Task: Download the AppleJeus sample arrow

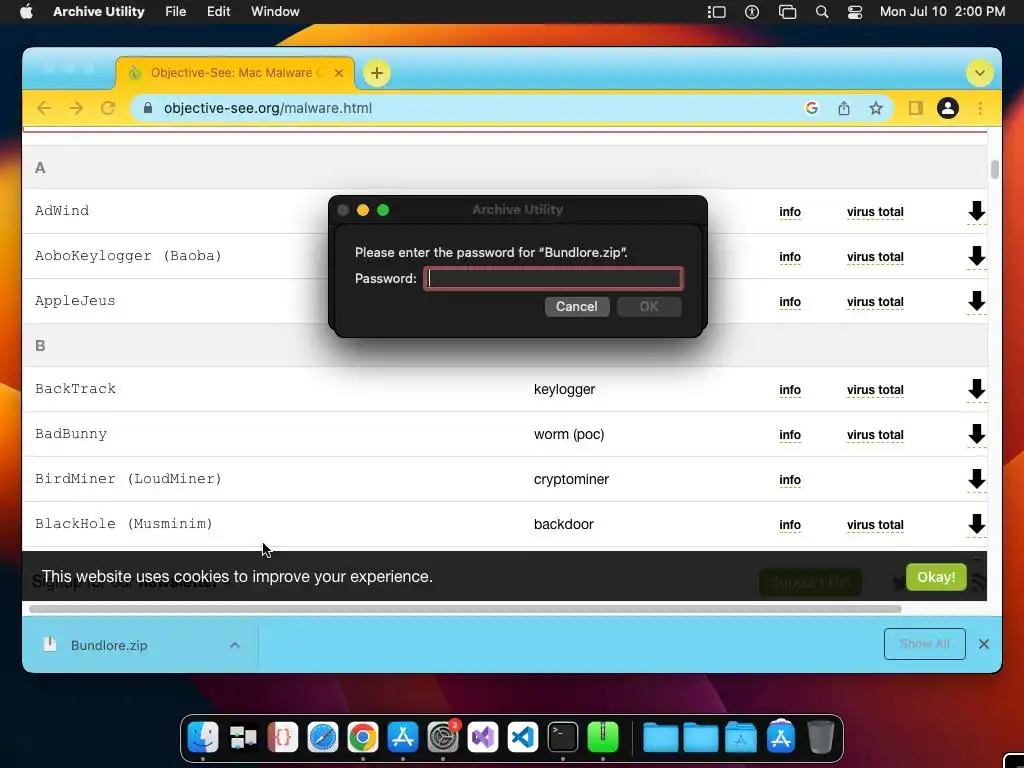Action: coord(976,301)
